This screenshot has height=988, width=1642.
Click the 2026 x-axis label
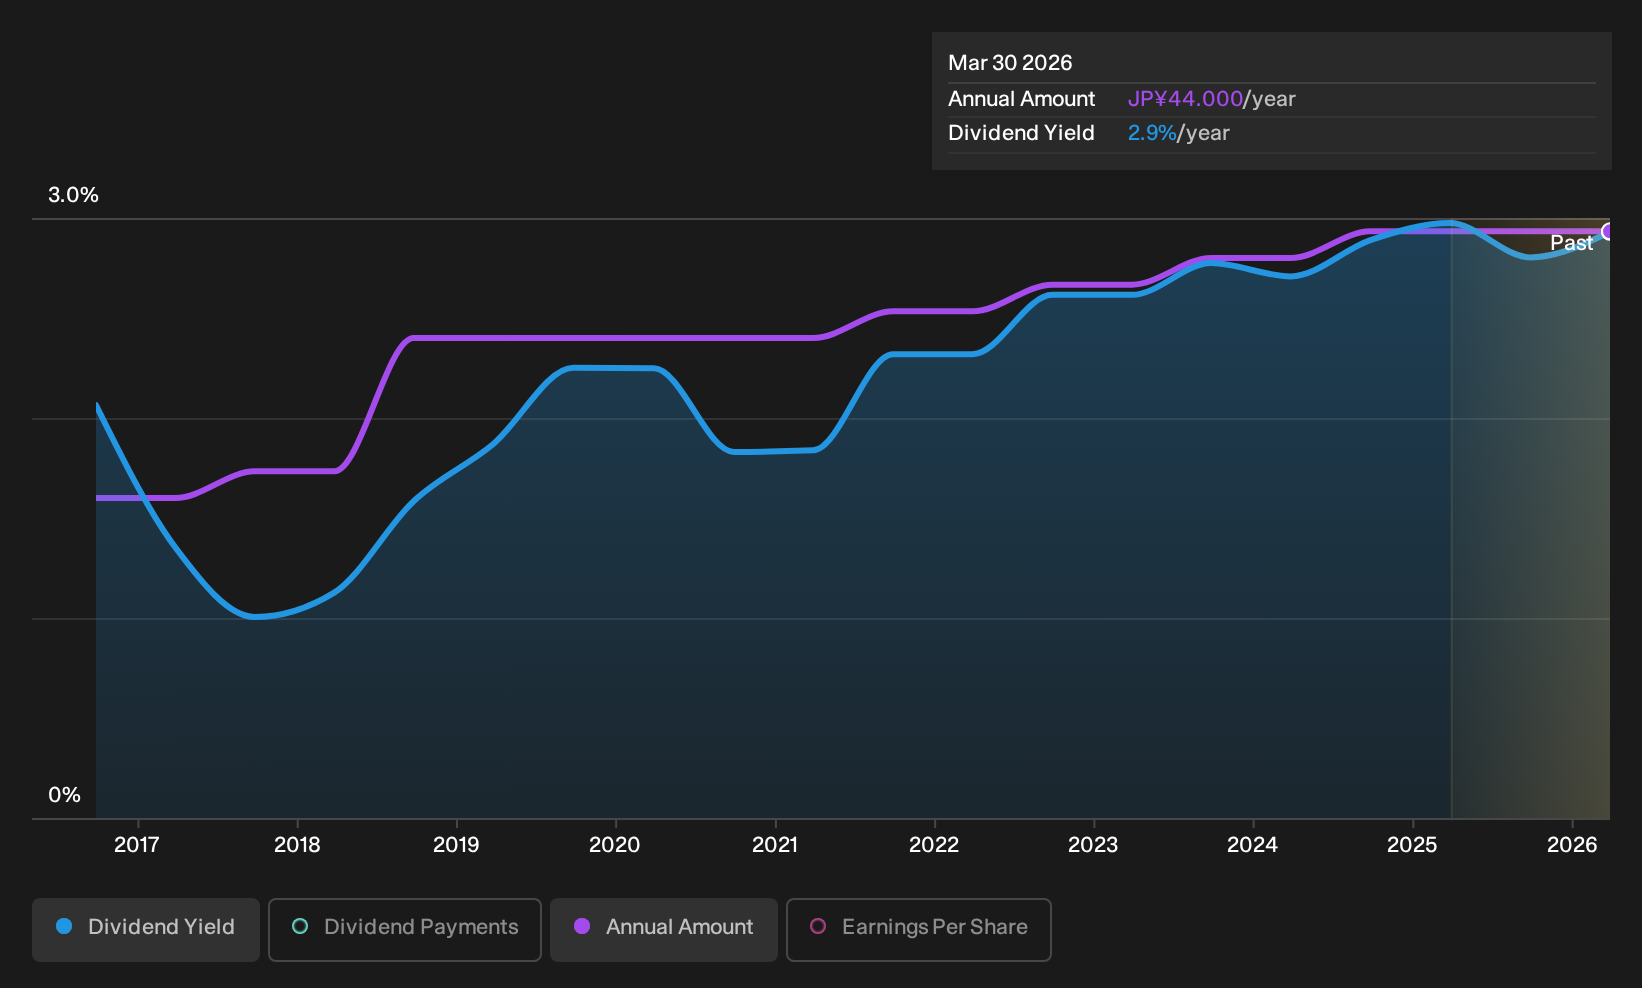(1572, 845)
